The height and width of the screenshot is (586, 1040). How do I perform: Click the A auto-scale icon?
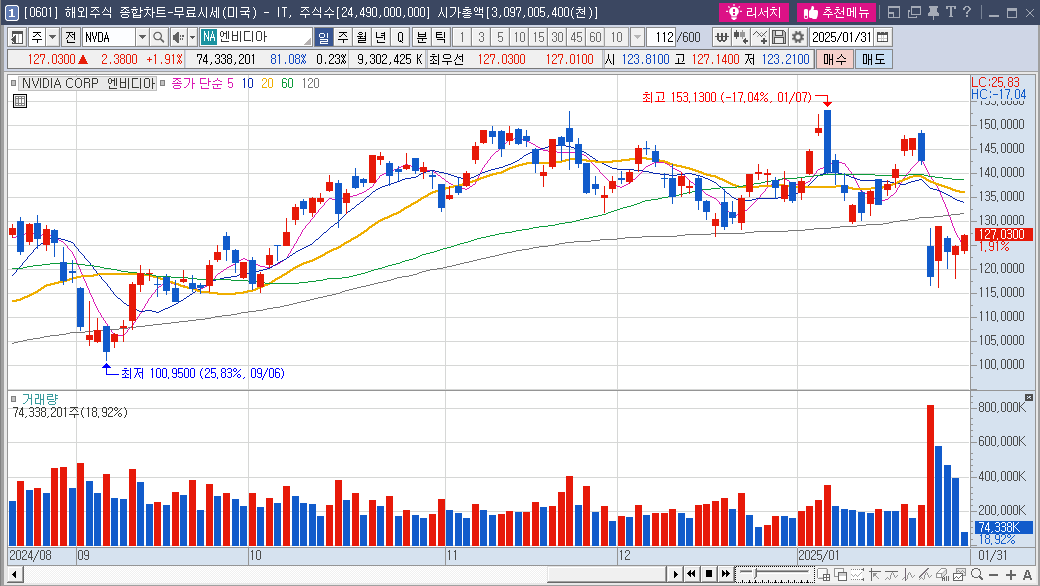1027,574
